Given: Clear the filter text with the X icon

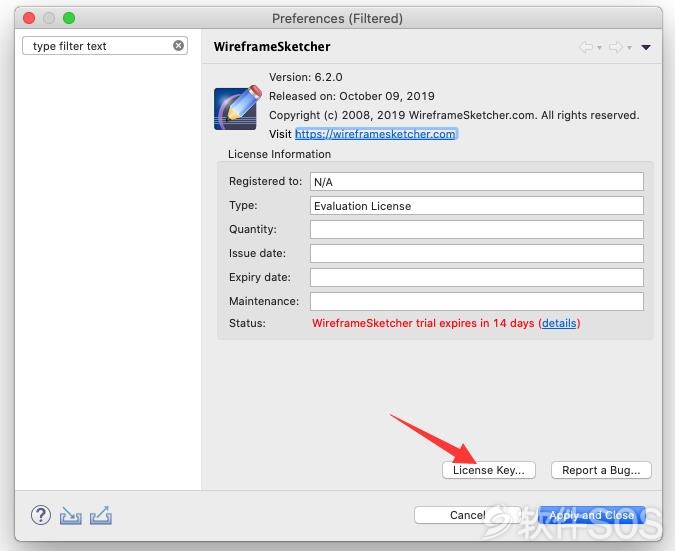Looking at the screenshot, I should (x=178, y=46).
